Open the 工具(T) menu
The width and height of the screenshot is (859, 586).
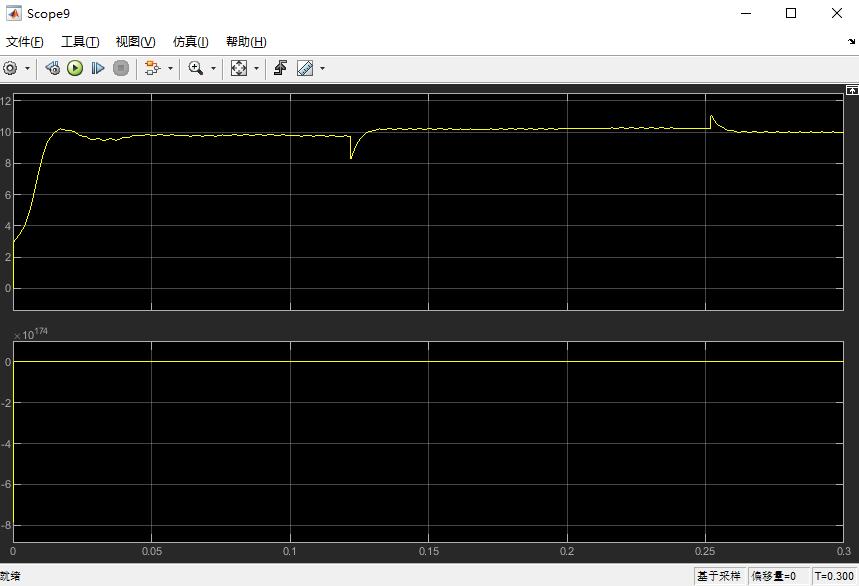point(80,42)
